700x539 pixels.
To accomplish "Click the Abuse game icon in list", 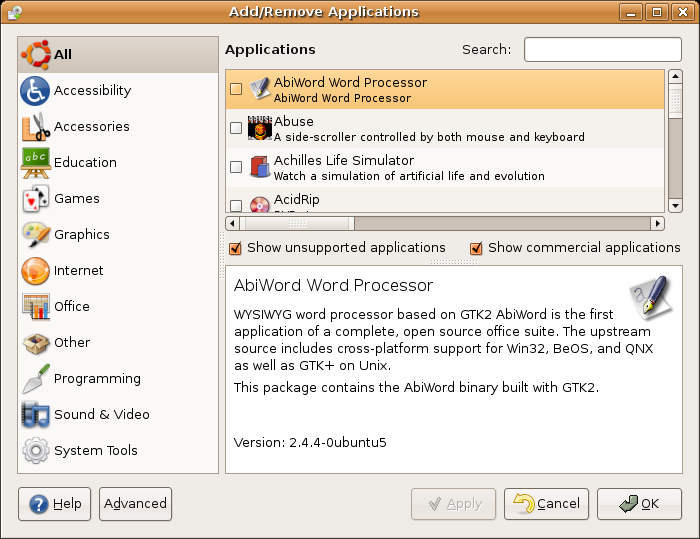I will point(259,128).
